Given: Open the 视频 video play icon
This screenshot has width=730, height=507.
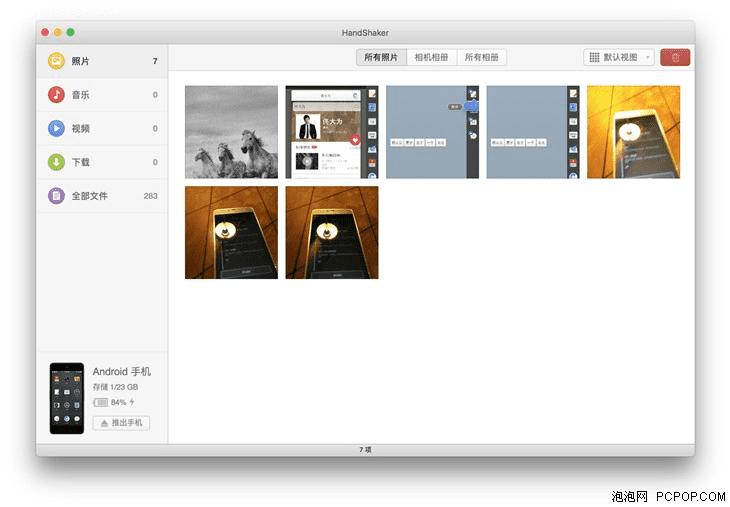Looking at the screenshot, I should tap(56, 128).
